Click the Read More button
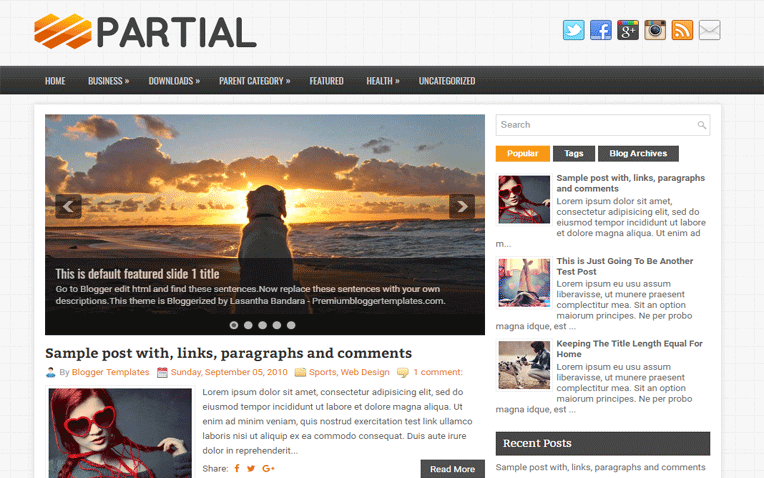This screenshot has height=478, width=764. click(x=453, y=469)
